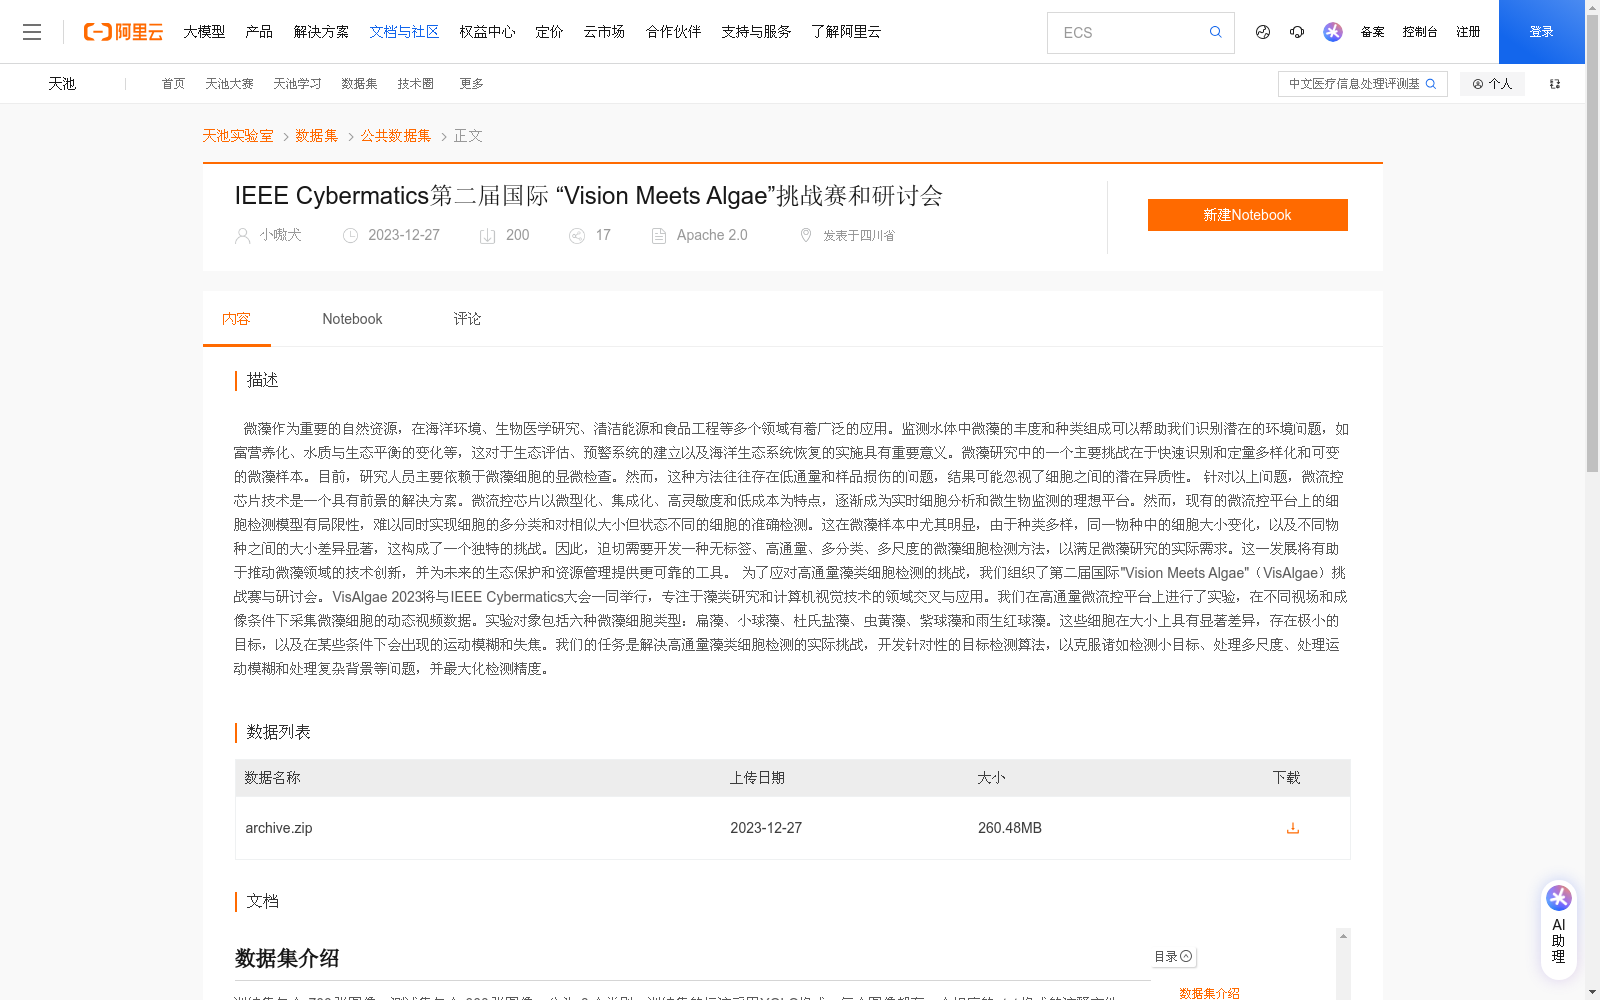
Task: Click the globe region icon
Action: tap(1263, 32)
